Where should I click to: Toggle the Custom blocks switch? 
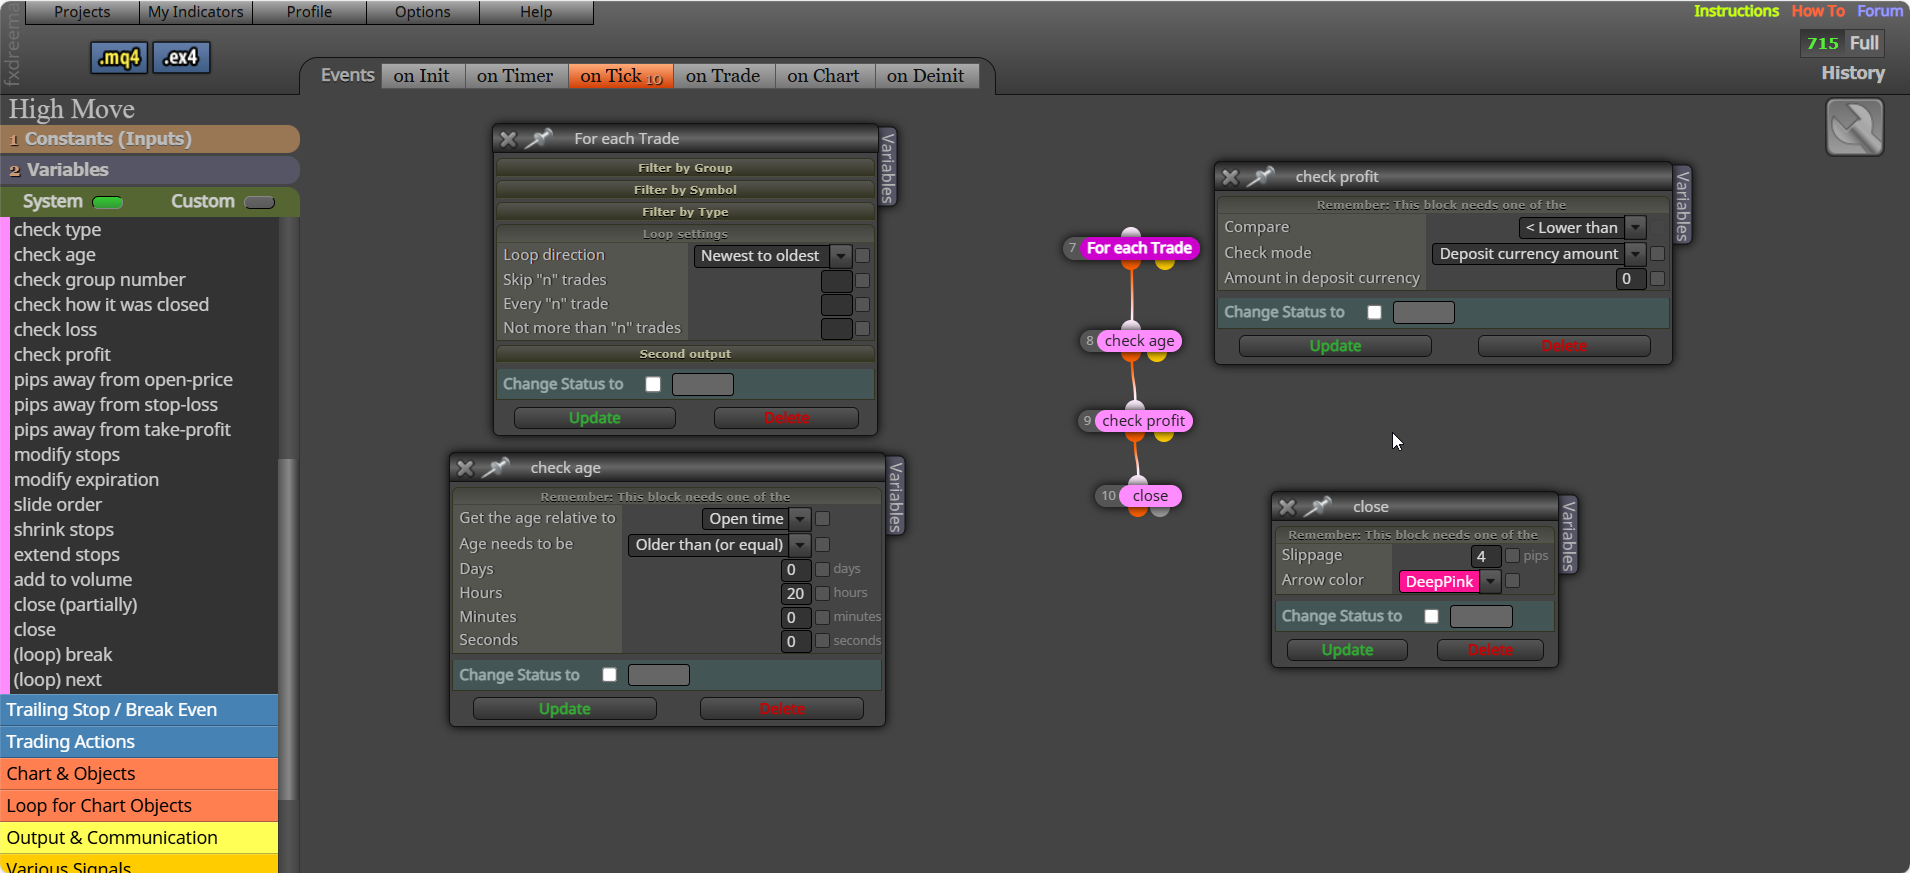(x=259, y=202)
